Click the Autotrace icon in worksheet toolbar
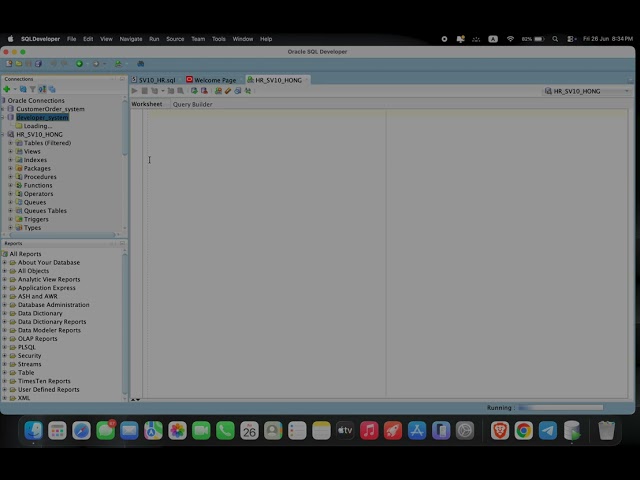This screenshot has height=480, width=640. tap(180, 91)
